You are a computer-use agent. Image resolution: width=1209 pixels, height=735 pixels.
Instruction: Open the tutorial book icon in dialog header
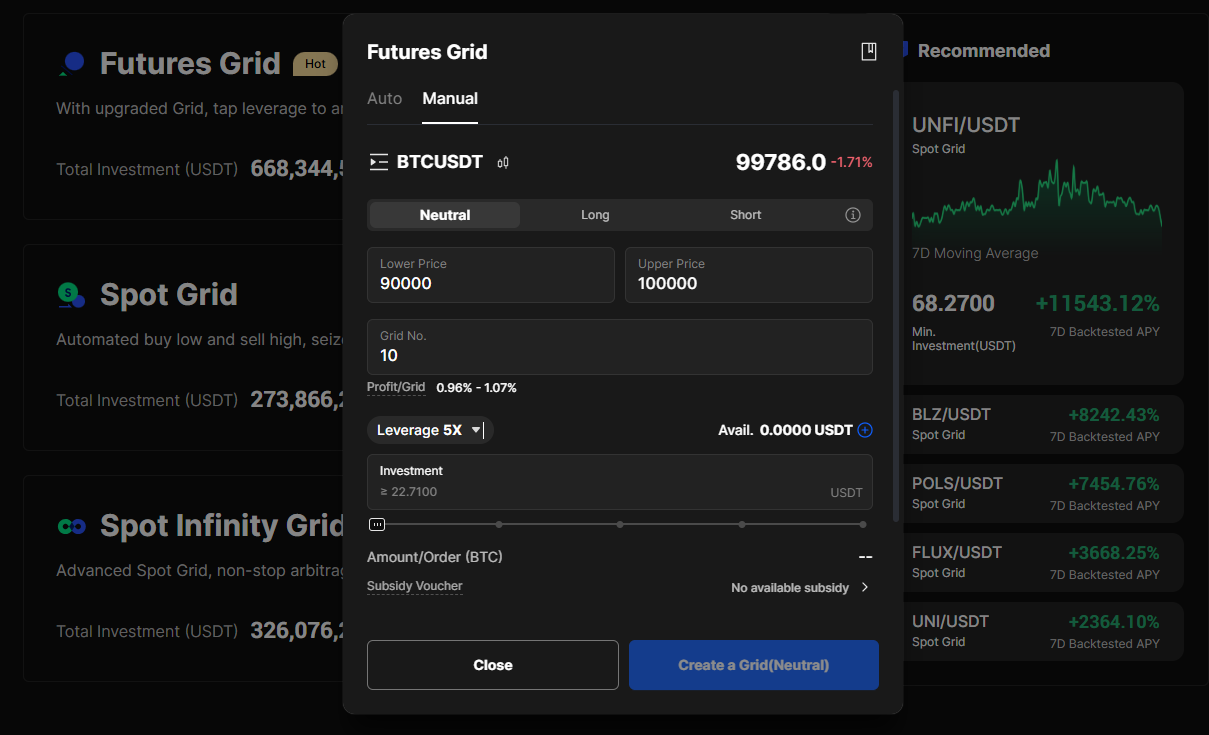[869, 52]
